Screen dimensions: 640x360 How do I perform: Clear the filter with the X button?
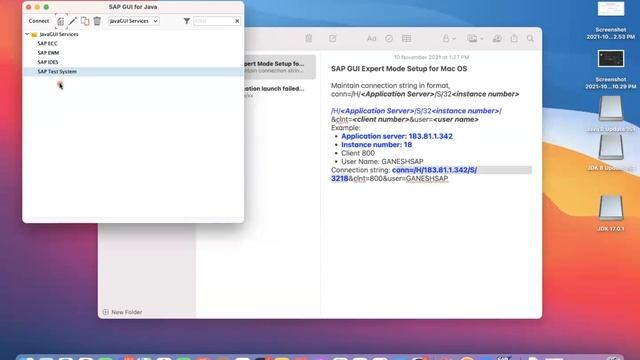[237, 21]
